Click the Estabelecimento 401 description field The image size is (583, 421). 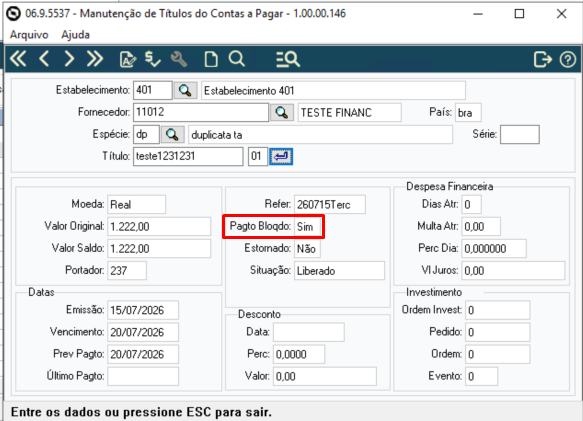pyautogui.click(x=333, y=90)
